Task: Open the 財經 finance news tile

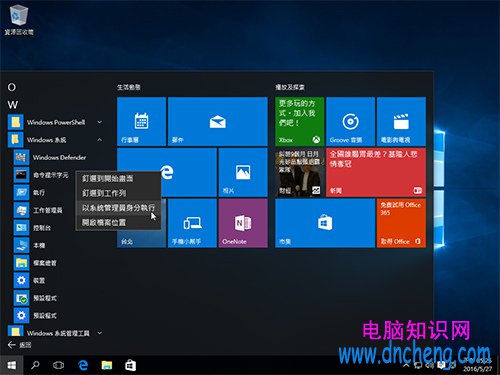Action: pos(299,172)
